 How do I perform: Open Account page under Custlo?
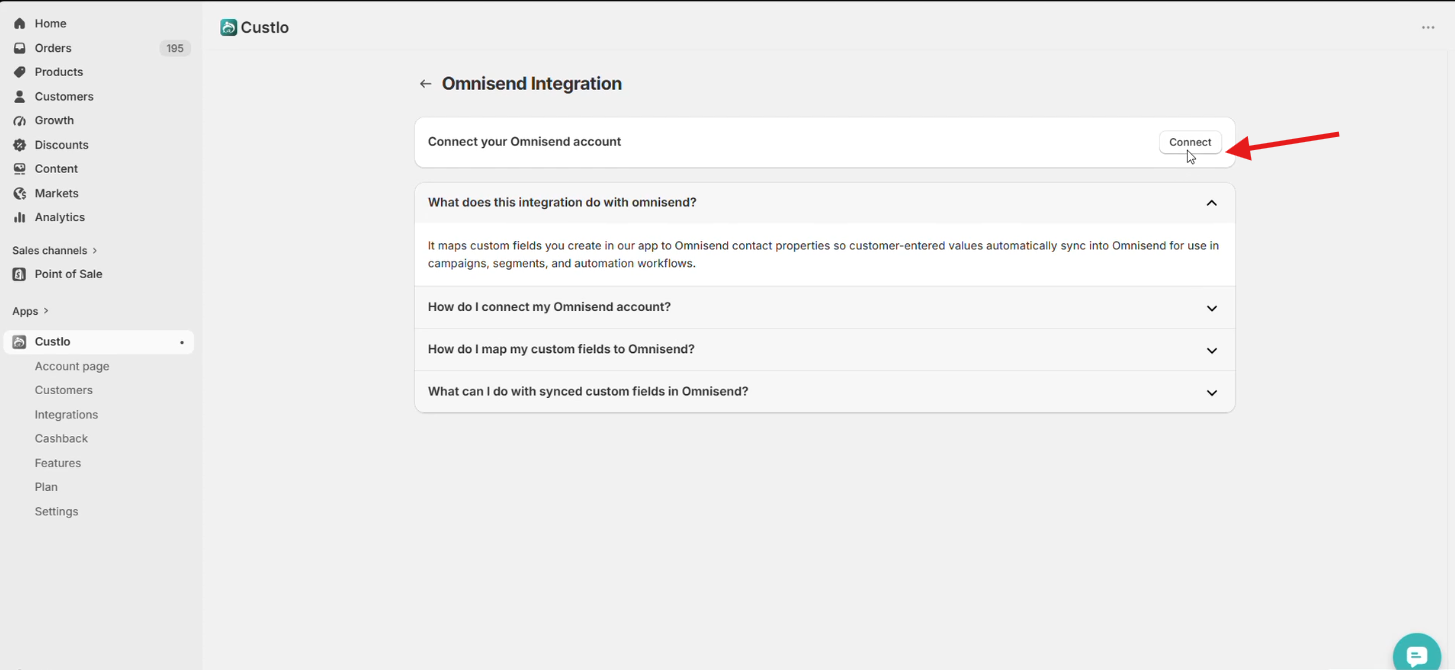72,366
